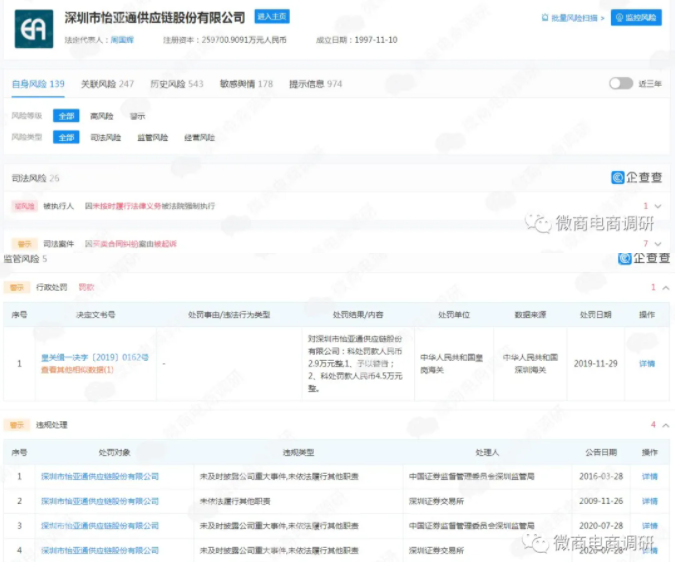Click the company EA logo

(x=34, y=29)
